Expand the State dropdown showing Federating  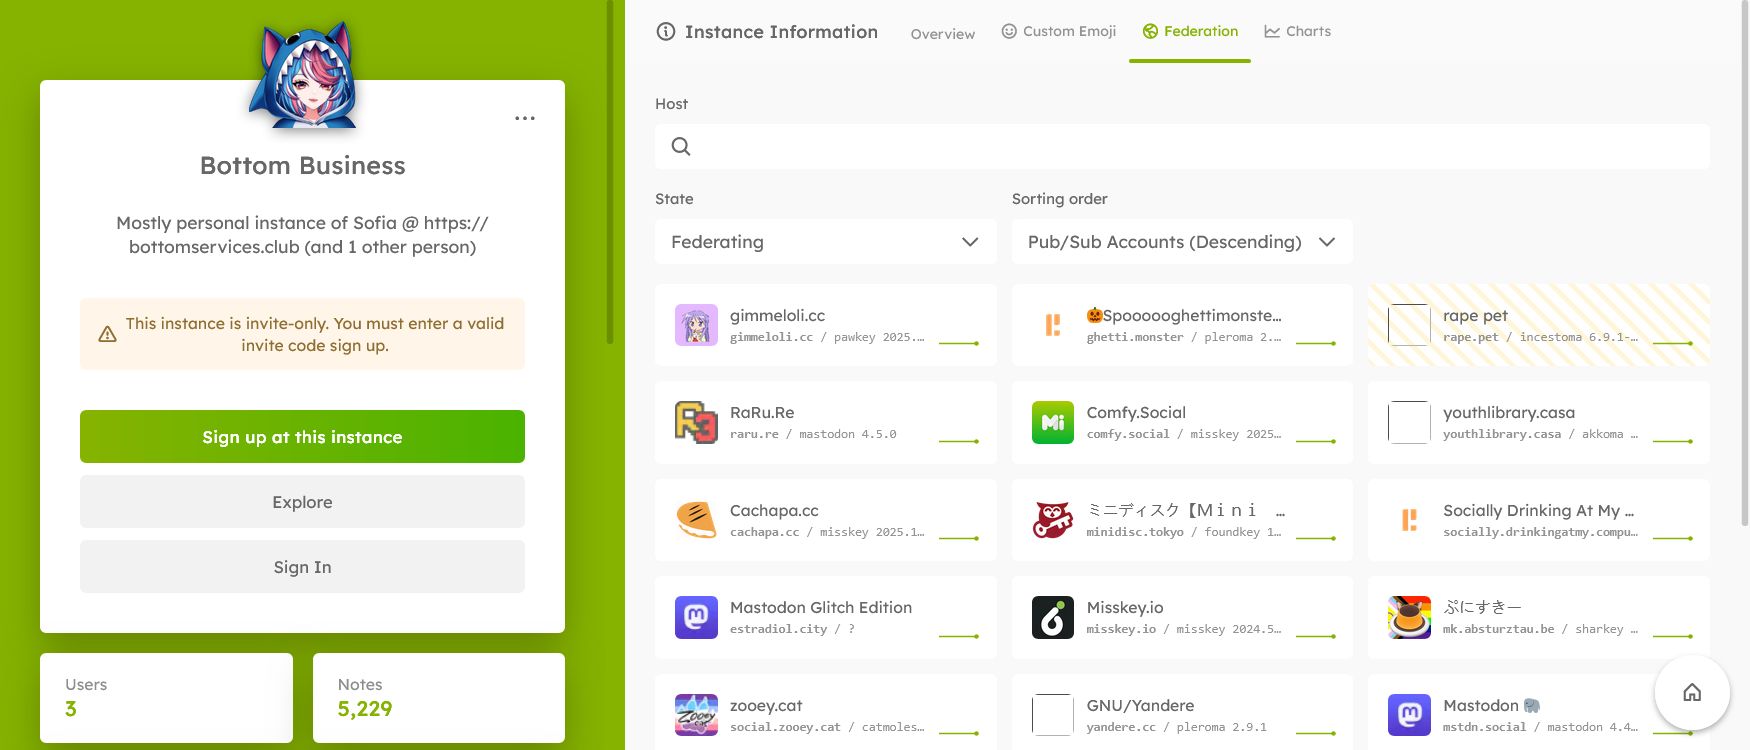pos(825,242)
